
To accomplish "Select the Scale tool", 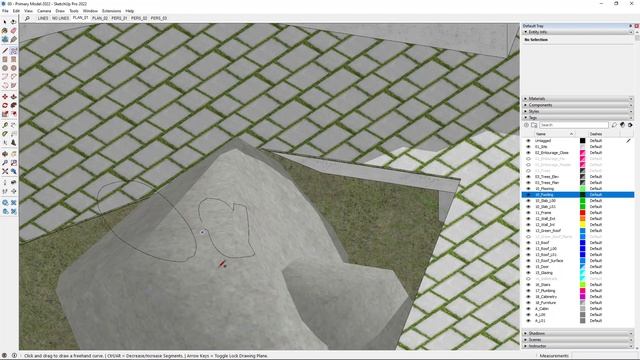I will 5,114.
